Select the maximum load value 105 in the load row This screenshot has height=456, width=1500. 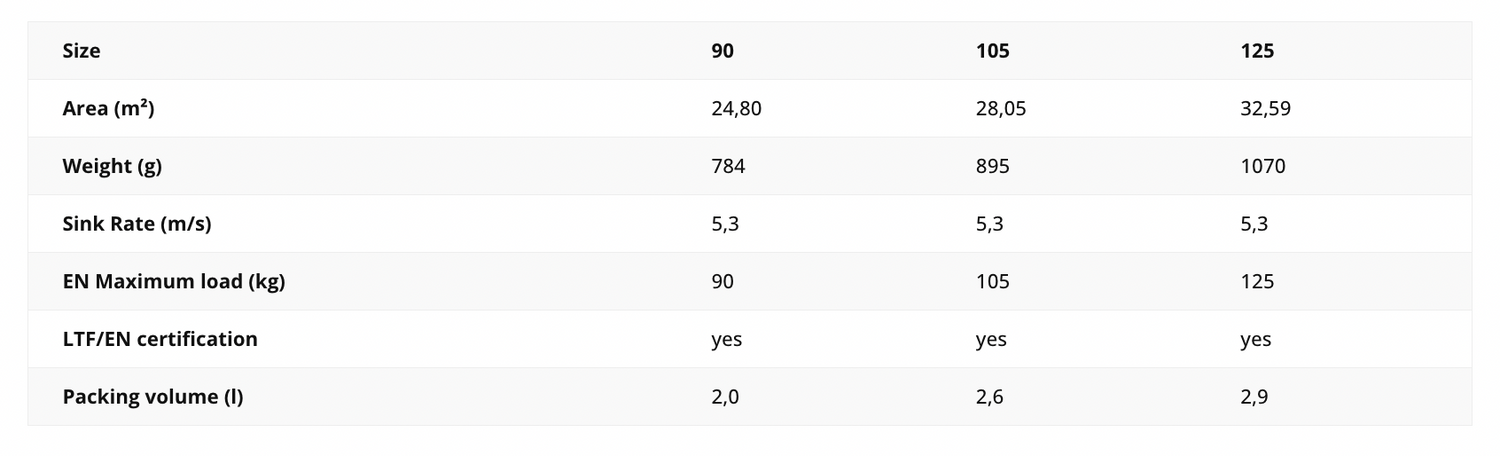[x=992, y=282]
